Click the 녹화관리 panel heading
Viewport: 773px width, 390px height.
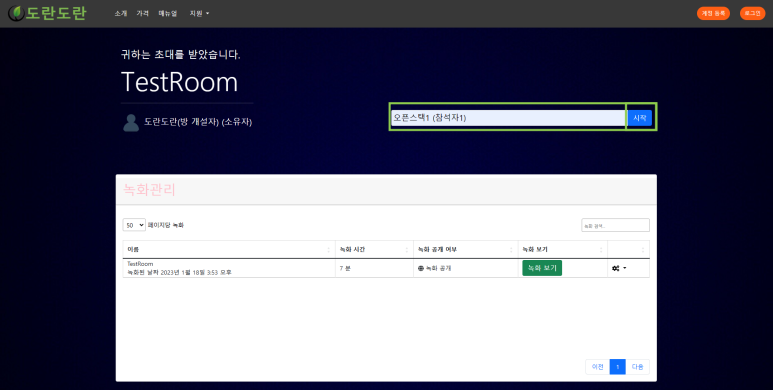[x=149, y=190]
